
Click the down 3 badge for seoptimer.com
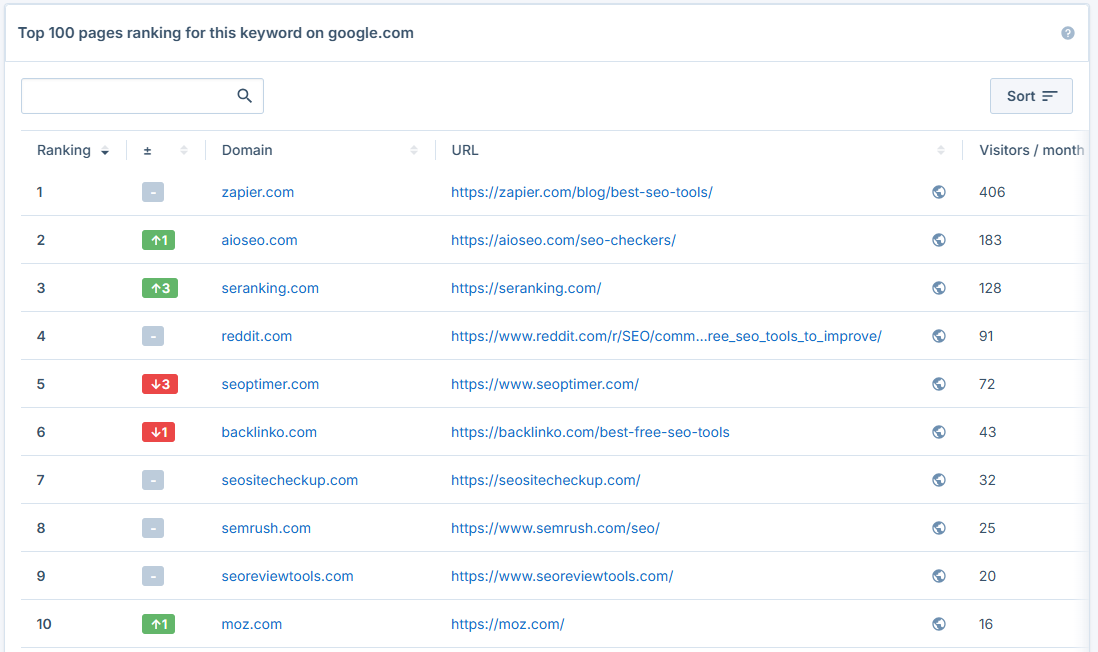[160, 384]
